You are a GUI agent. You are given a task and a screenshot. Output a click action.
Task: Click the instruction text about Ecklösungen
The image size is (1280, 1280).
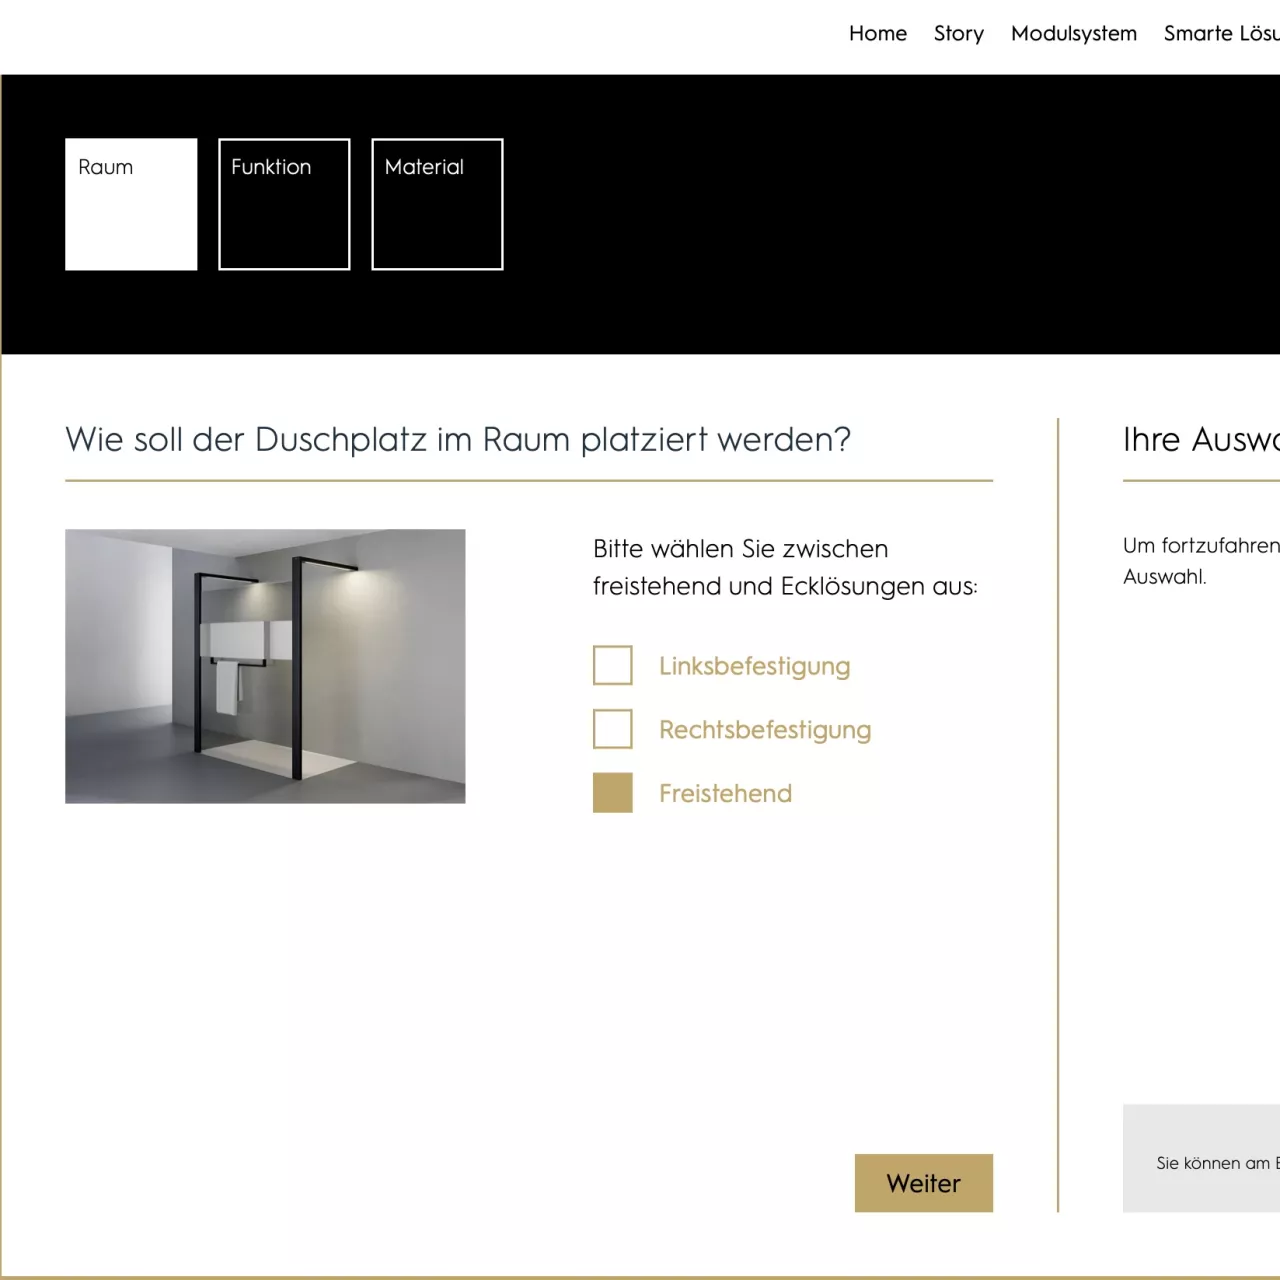click(785, 567)
